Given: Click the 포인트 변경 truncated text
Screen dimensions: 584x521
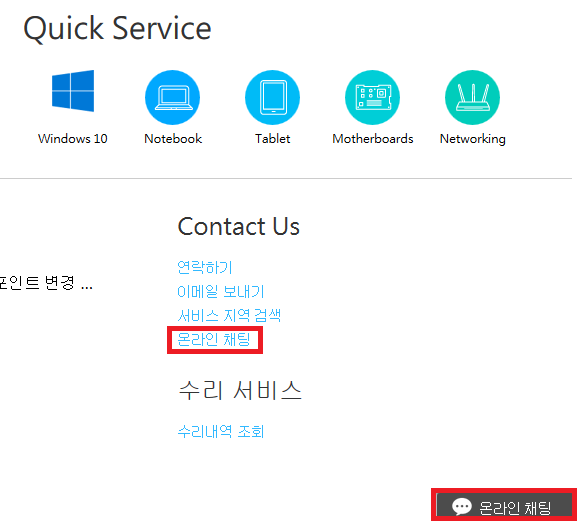Looking at the screenshot, I should (x=46, y=283).
